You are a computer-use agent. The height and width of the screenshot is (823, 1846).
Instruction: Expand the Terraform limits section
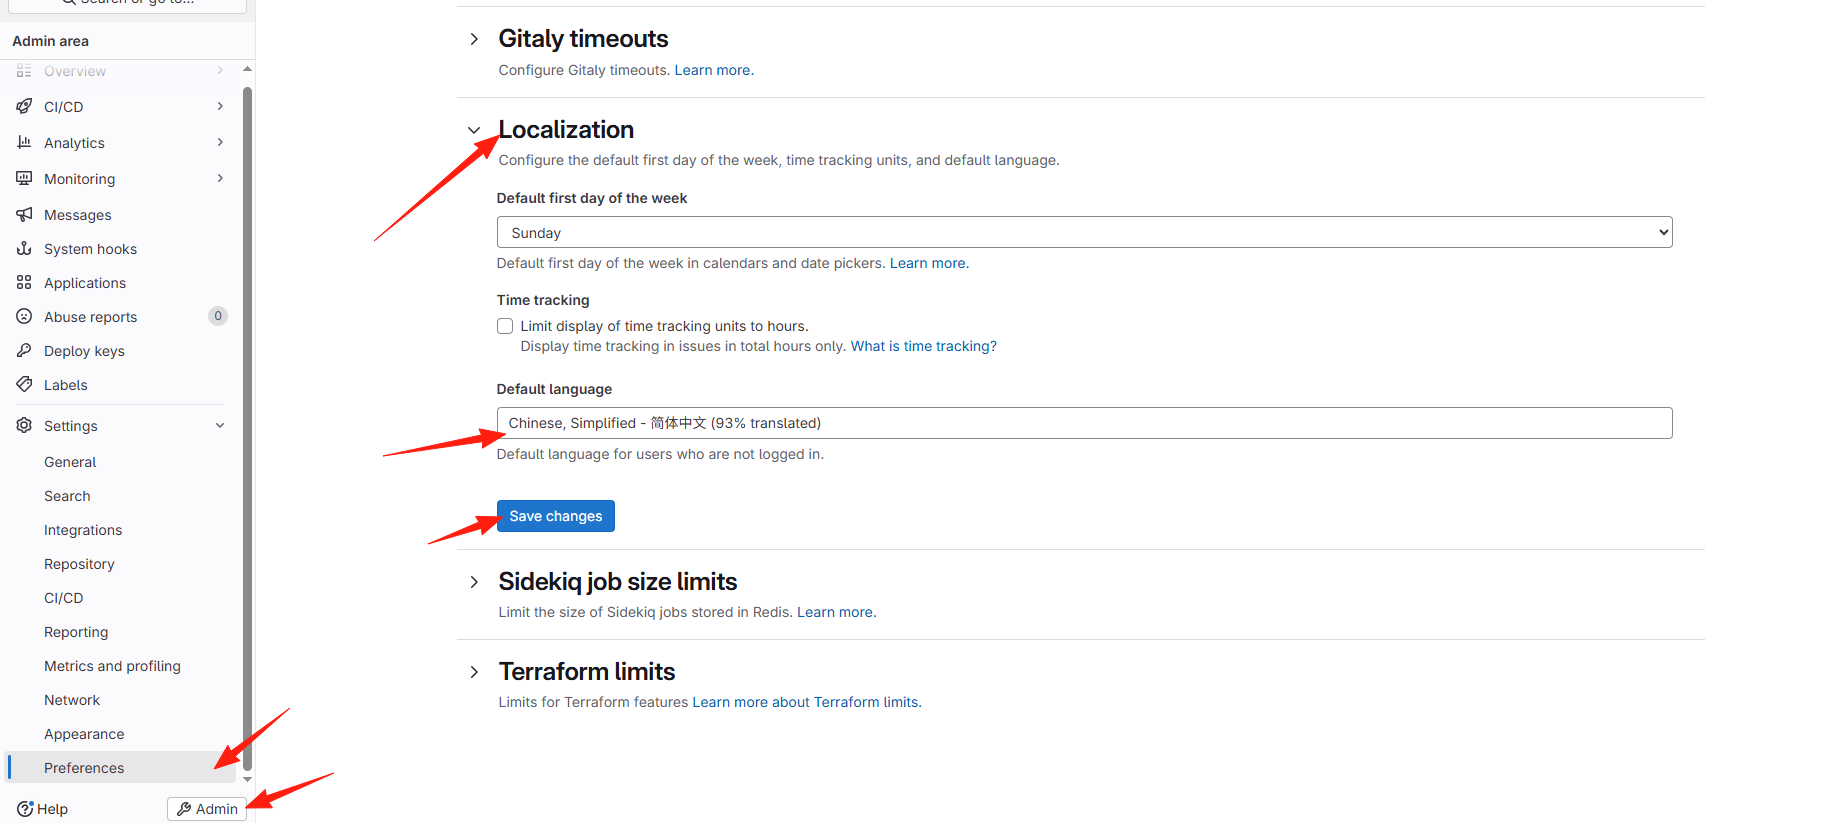pos(474,672)
